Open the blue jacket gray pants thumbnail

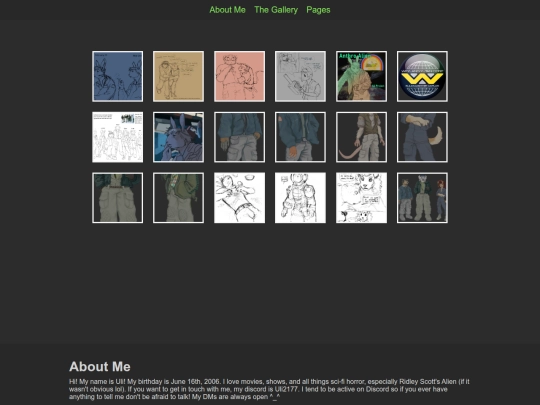(x=239, y=137)
